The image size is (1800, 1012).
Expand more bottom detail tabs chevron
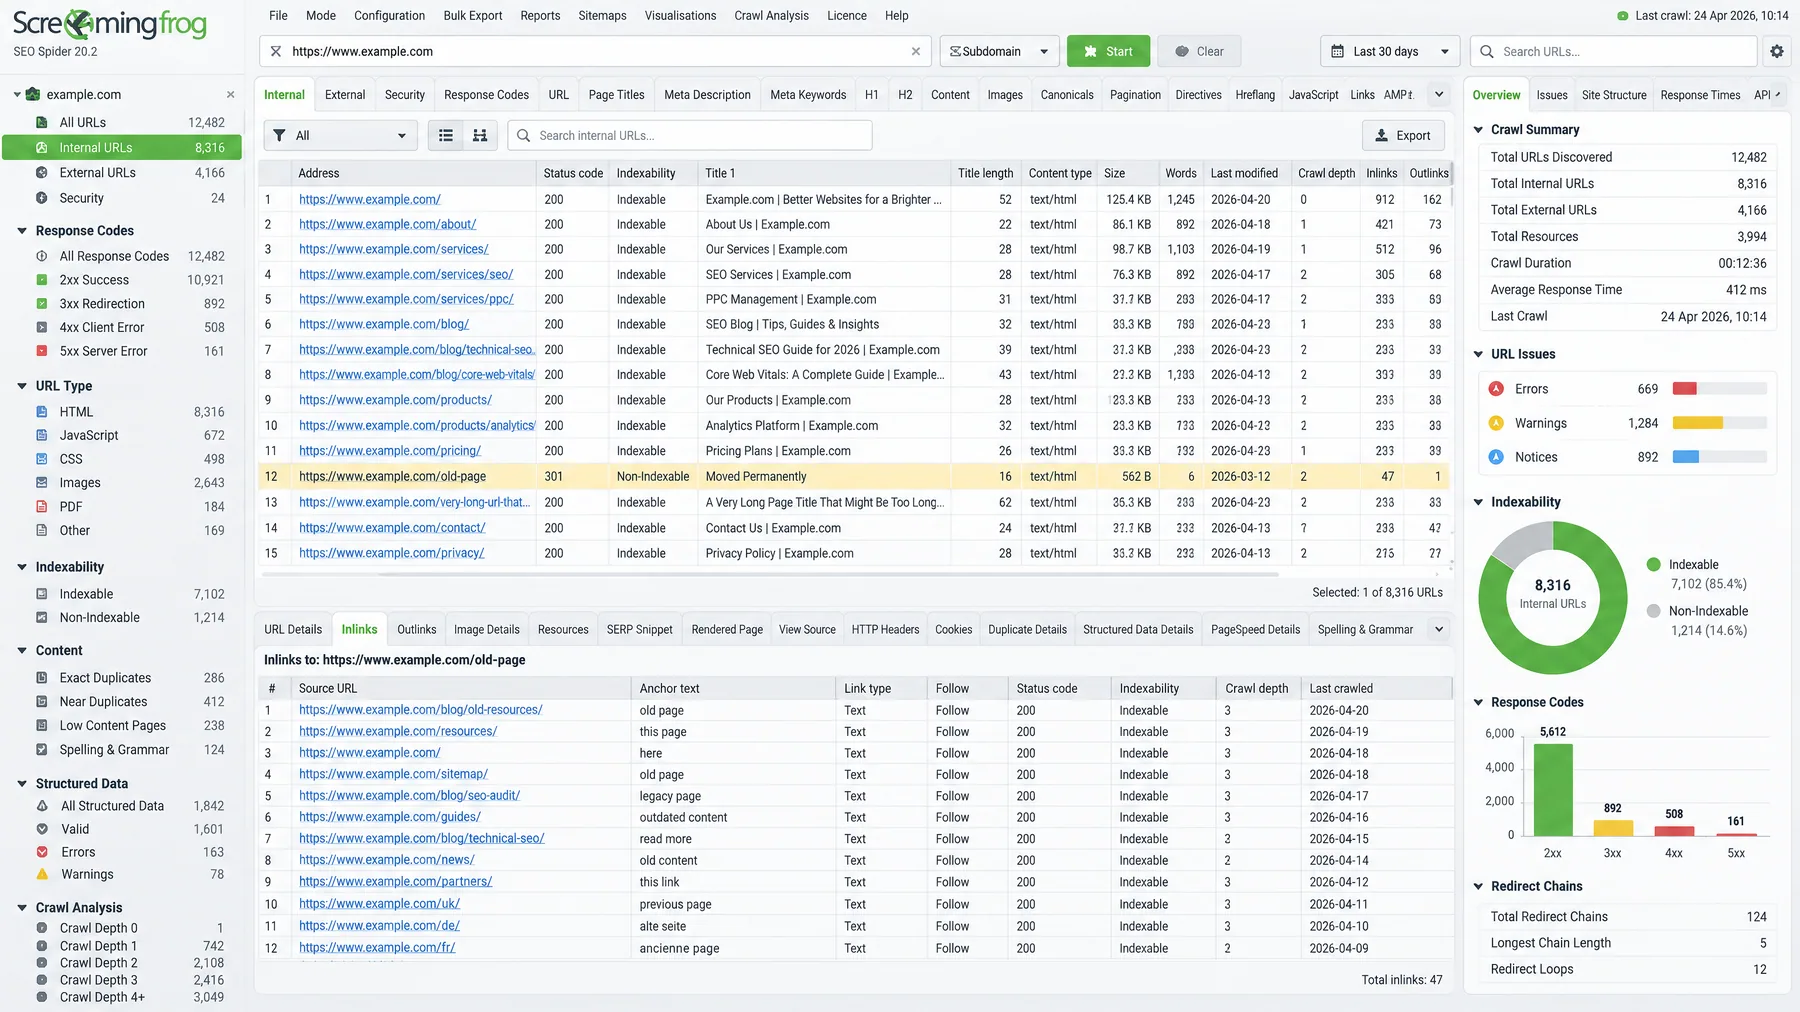tap(1439, 629)
